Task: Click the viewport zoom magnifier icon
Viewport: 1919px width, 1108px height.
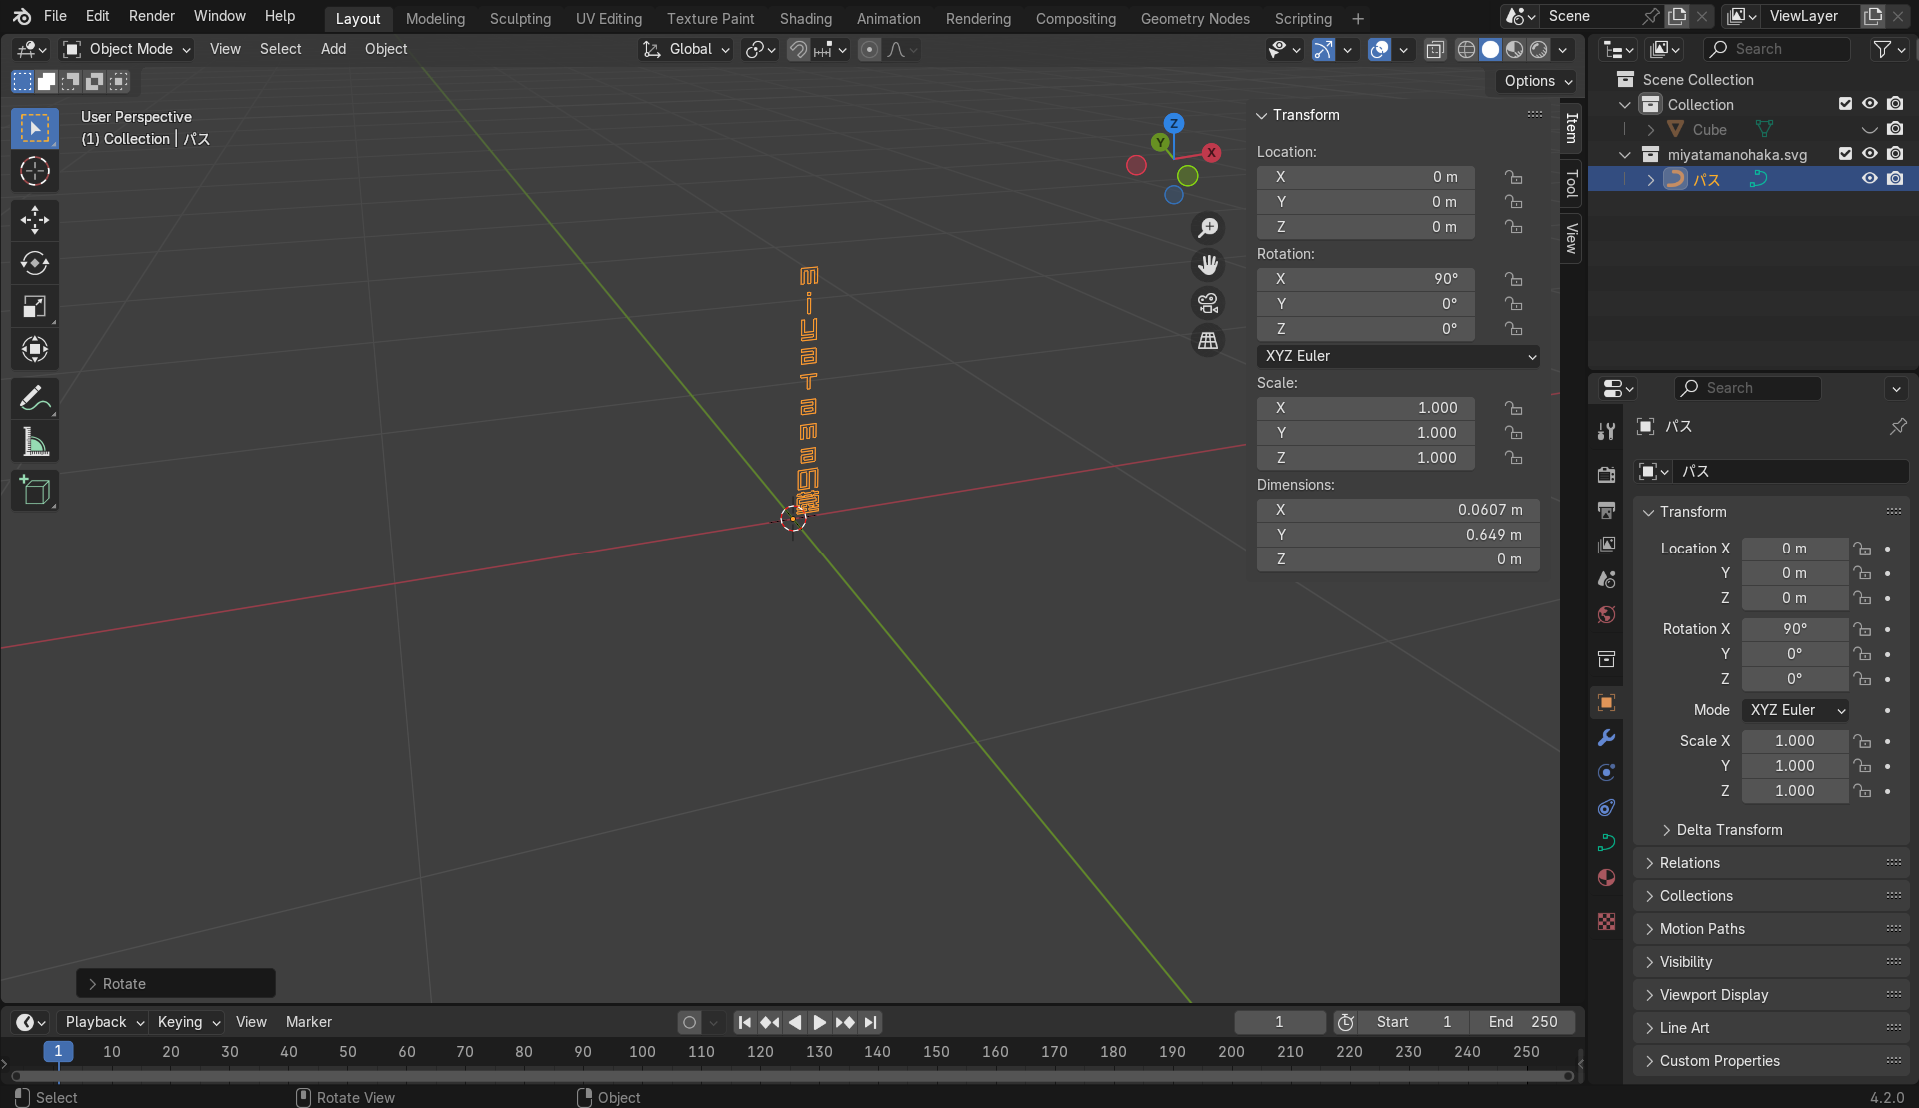Action: (x=1208, y=228)
